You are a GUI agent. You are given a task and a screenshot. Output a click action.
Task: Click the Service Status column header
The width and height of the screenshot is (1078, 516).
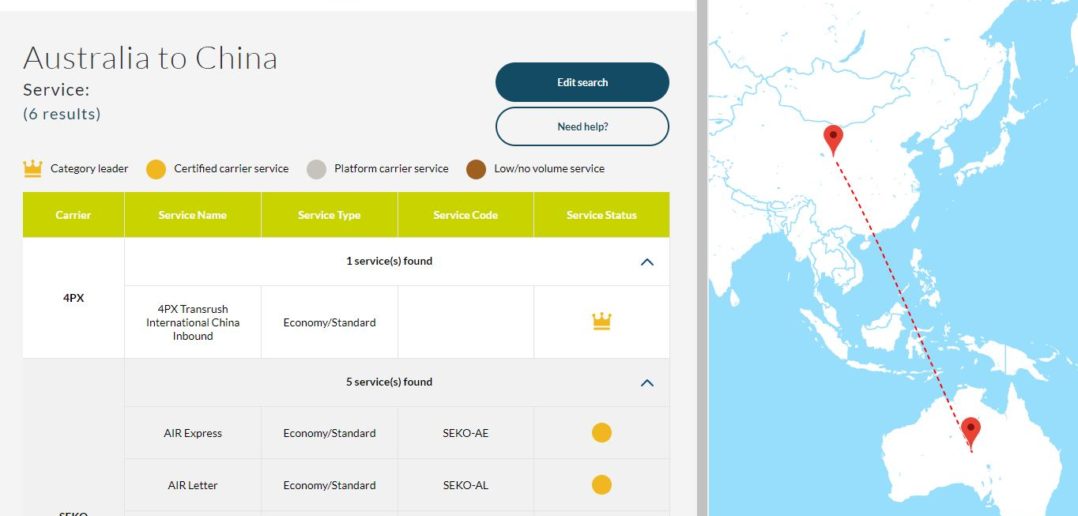tap(601, 215)
